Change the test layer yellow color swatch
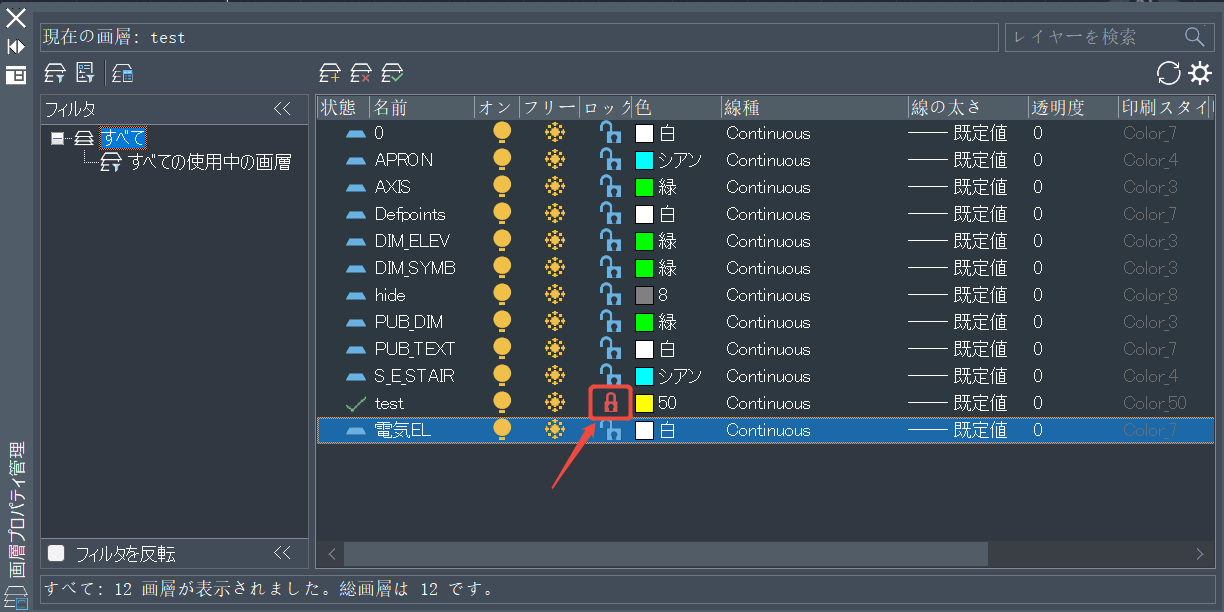The image size is (1224, 612). pyautogui.click(x=645, y=403)
